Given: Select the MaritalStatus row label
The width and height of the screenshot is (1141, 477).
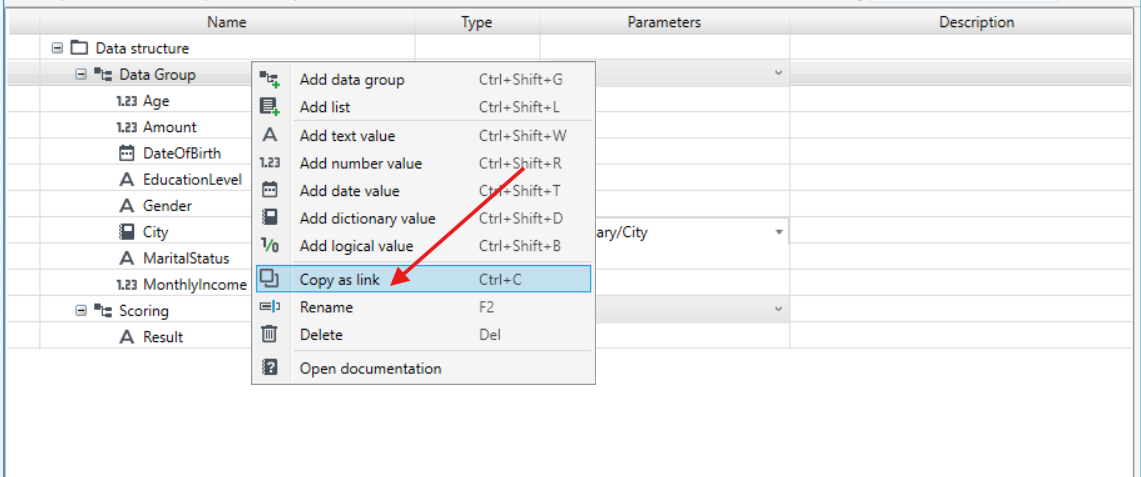Looking at the screenshot, I should [186, 258].
